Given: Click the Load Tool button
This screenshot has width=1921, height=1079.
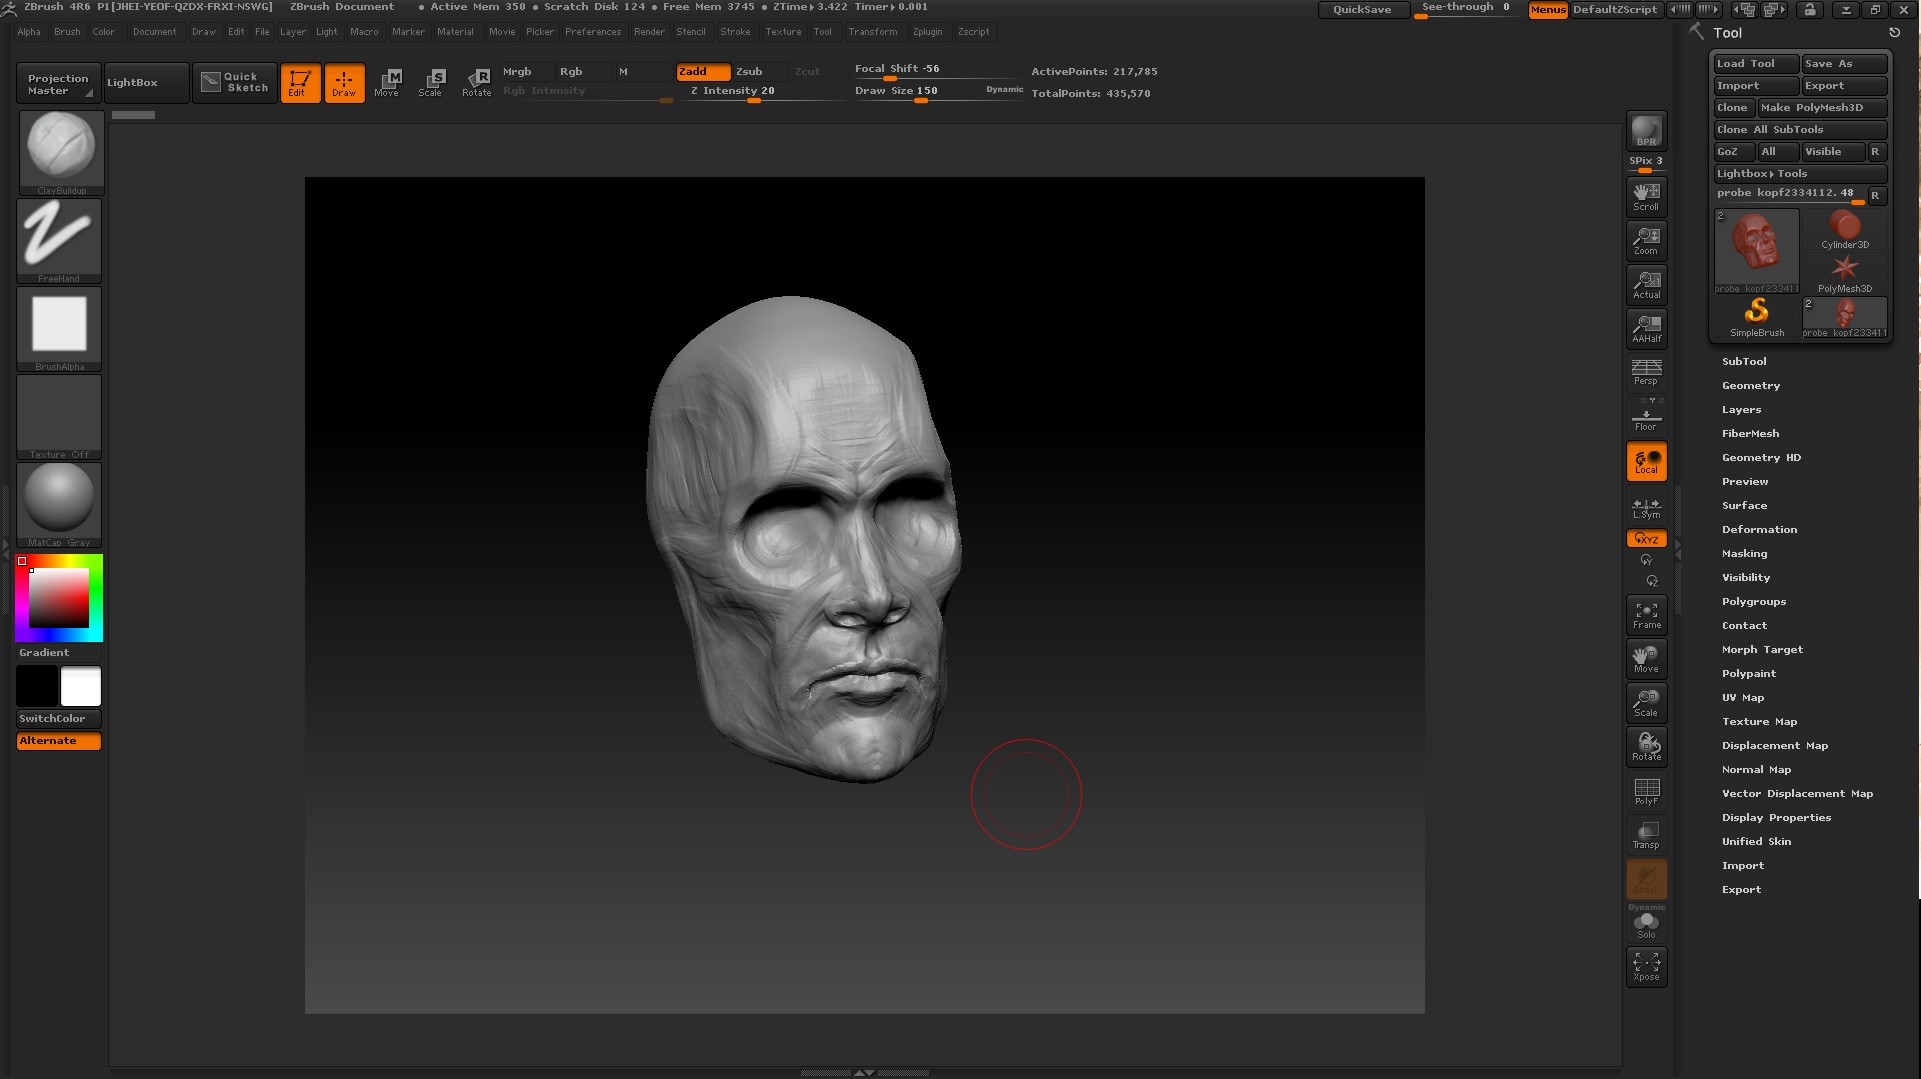Looking at the screenshot, I should (x=1755, y=64).
